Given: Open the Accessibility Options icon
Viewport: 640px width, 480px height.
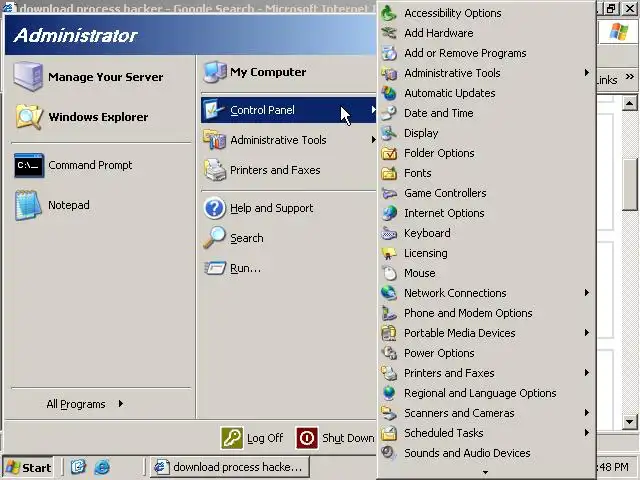Looking at the screenshot, I should tap(389, 13).
